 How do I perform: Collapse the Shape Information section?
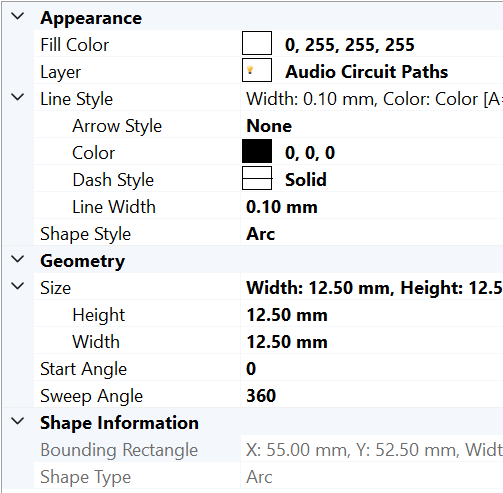coord(17,421)
